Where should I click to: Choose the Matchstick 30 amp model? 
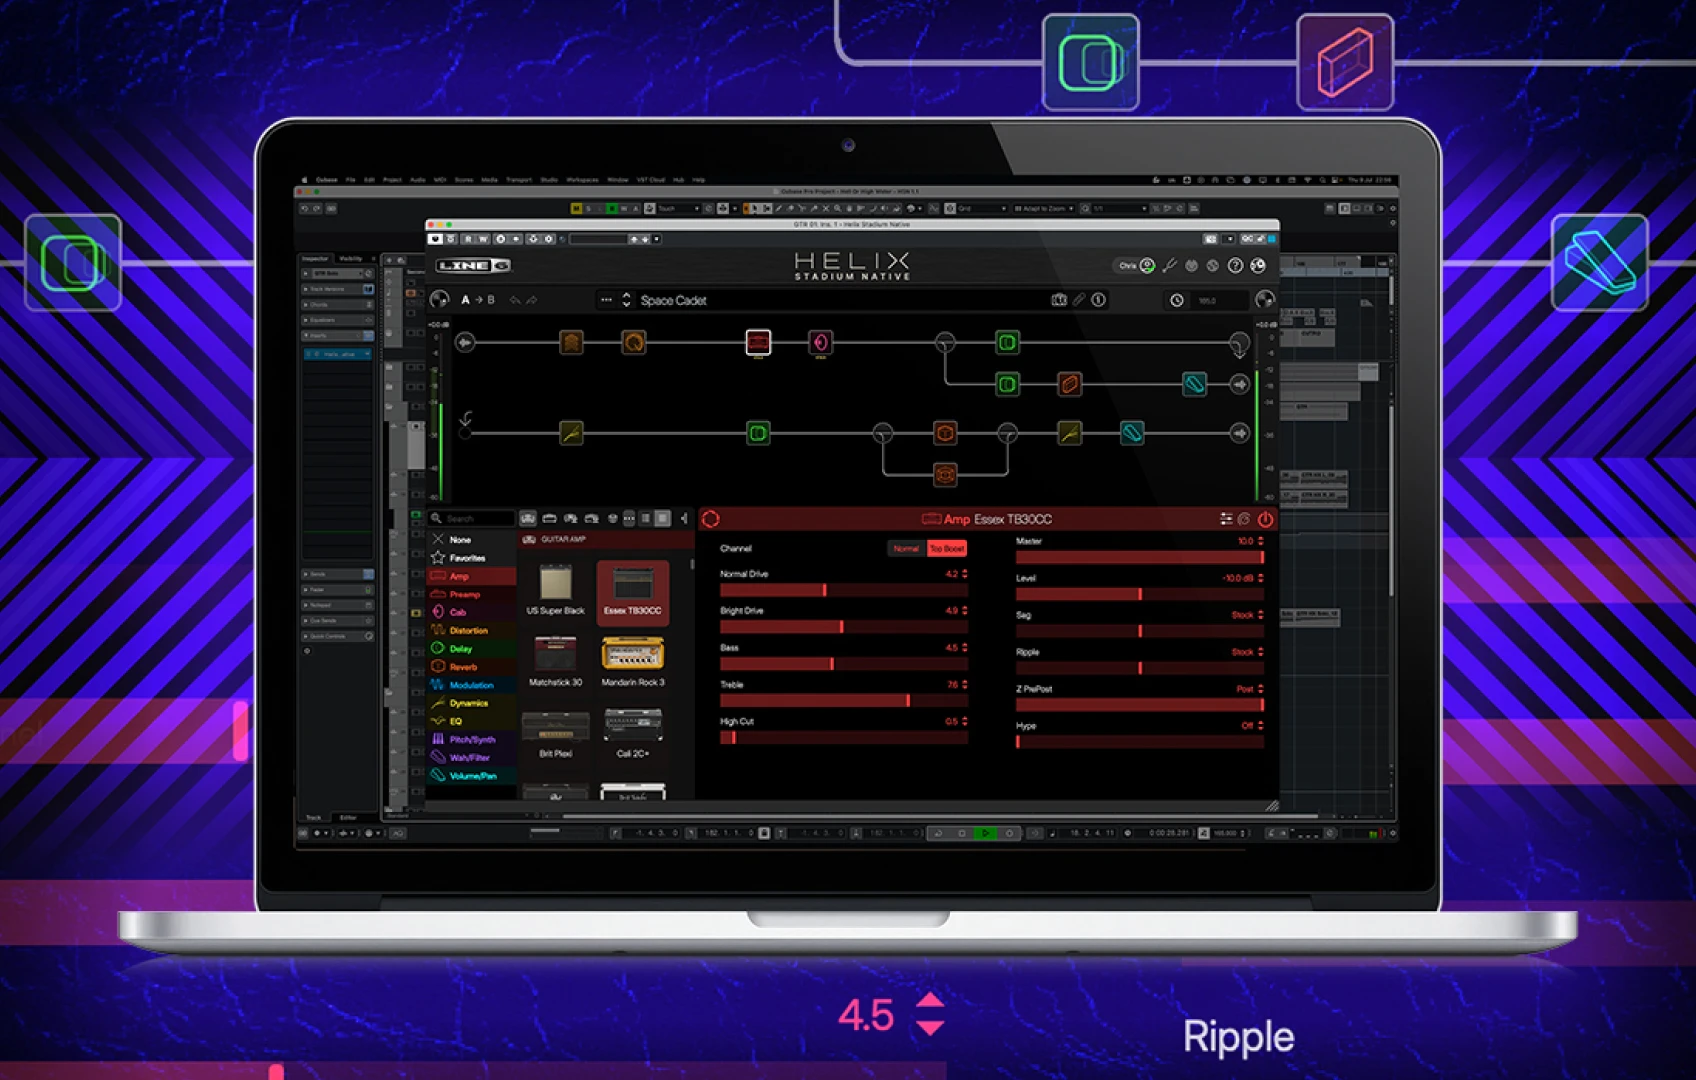tap(555, 661)
